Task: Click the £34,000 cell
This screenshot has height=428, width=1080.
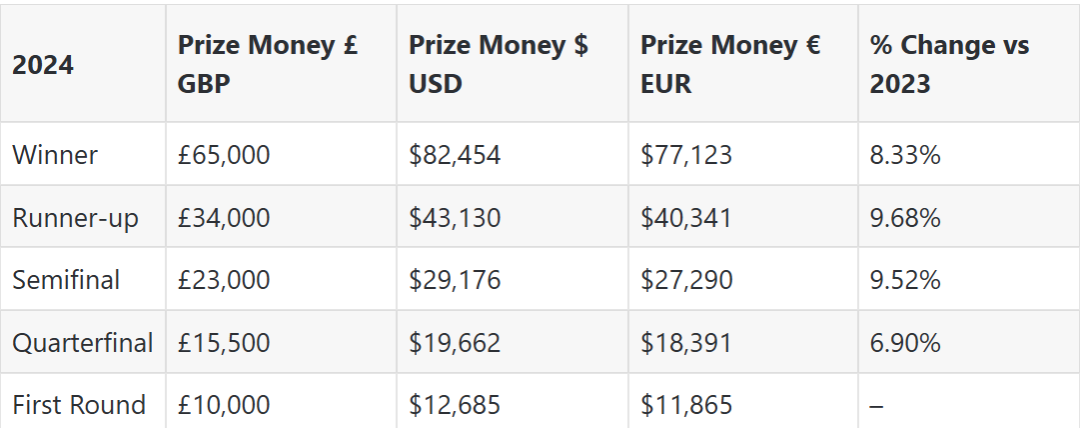Action: [x=224, y=217]
